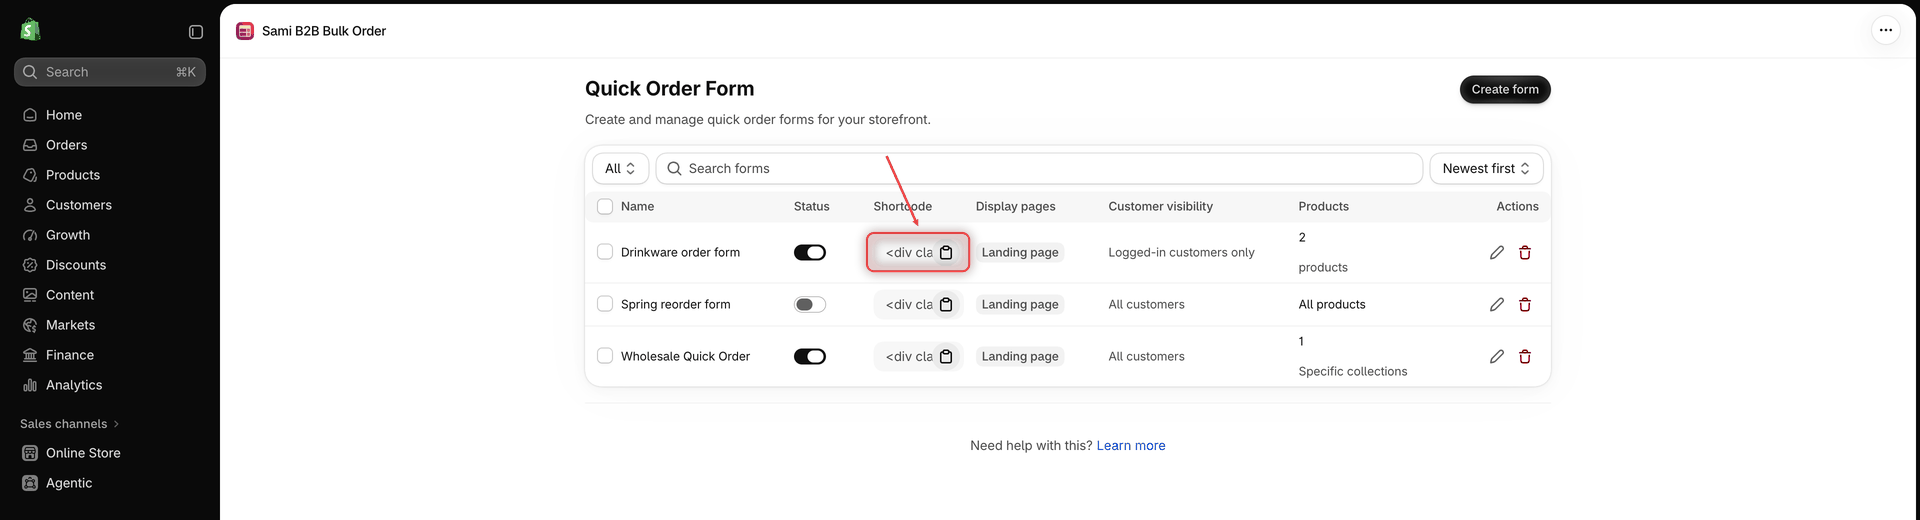Screen dimensions: 1920x520
Task: Click the magnifier icon in Search forms
Action: pos(674,168)
